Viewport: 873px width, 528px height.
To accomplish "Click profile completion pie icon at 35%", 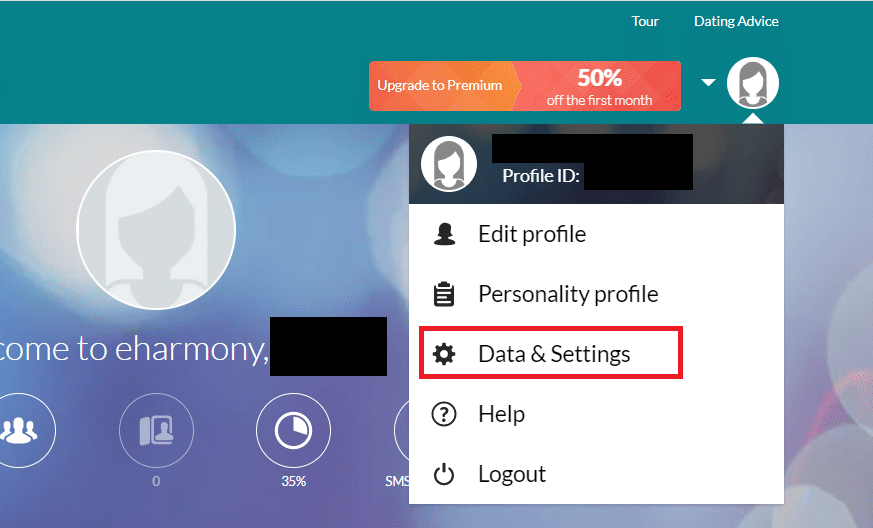I will (x=293, y=430).
